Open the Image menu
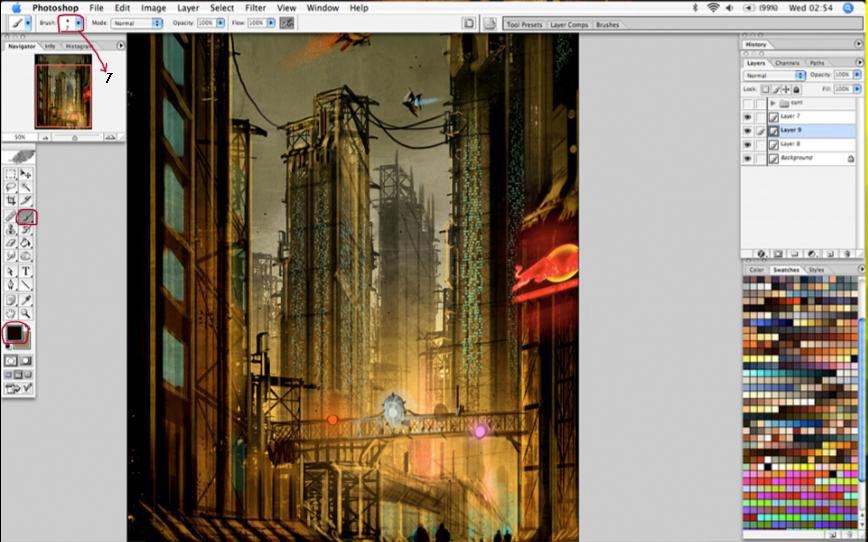The width and height of the screenshot is (868, 542). [153, 8]
